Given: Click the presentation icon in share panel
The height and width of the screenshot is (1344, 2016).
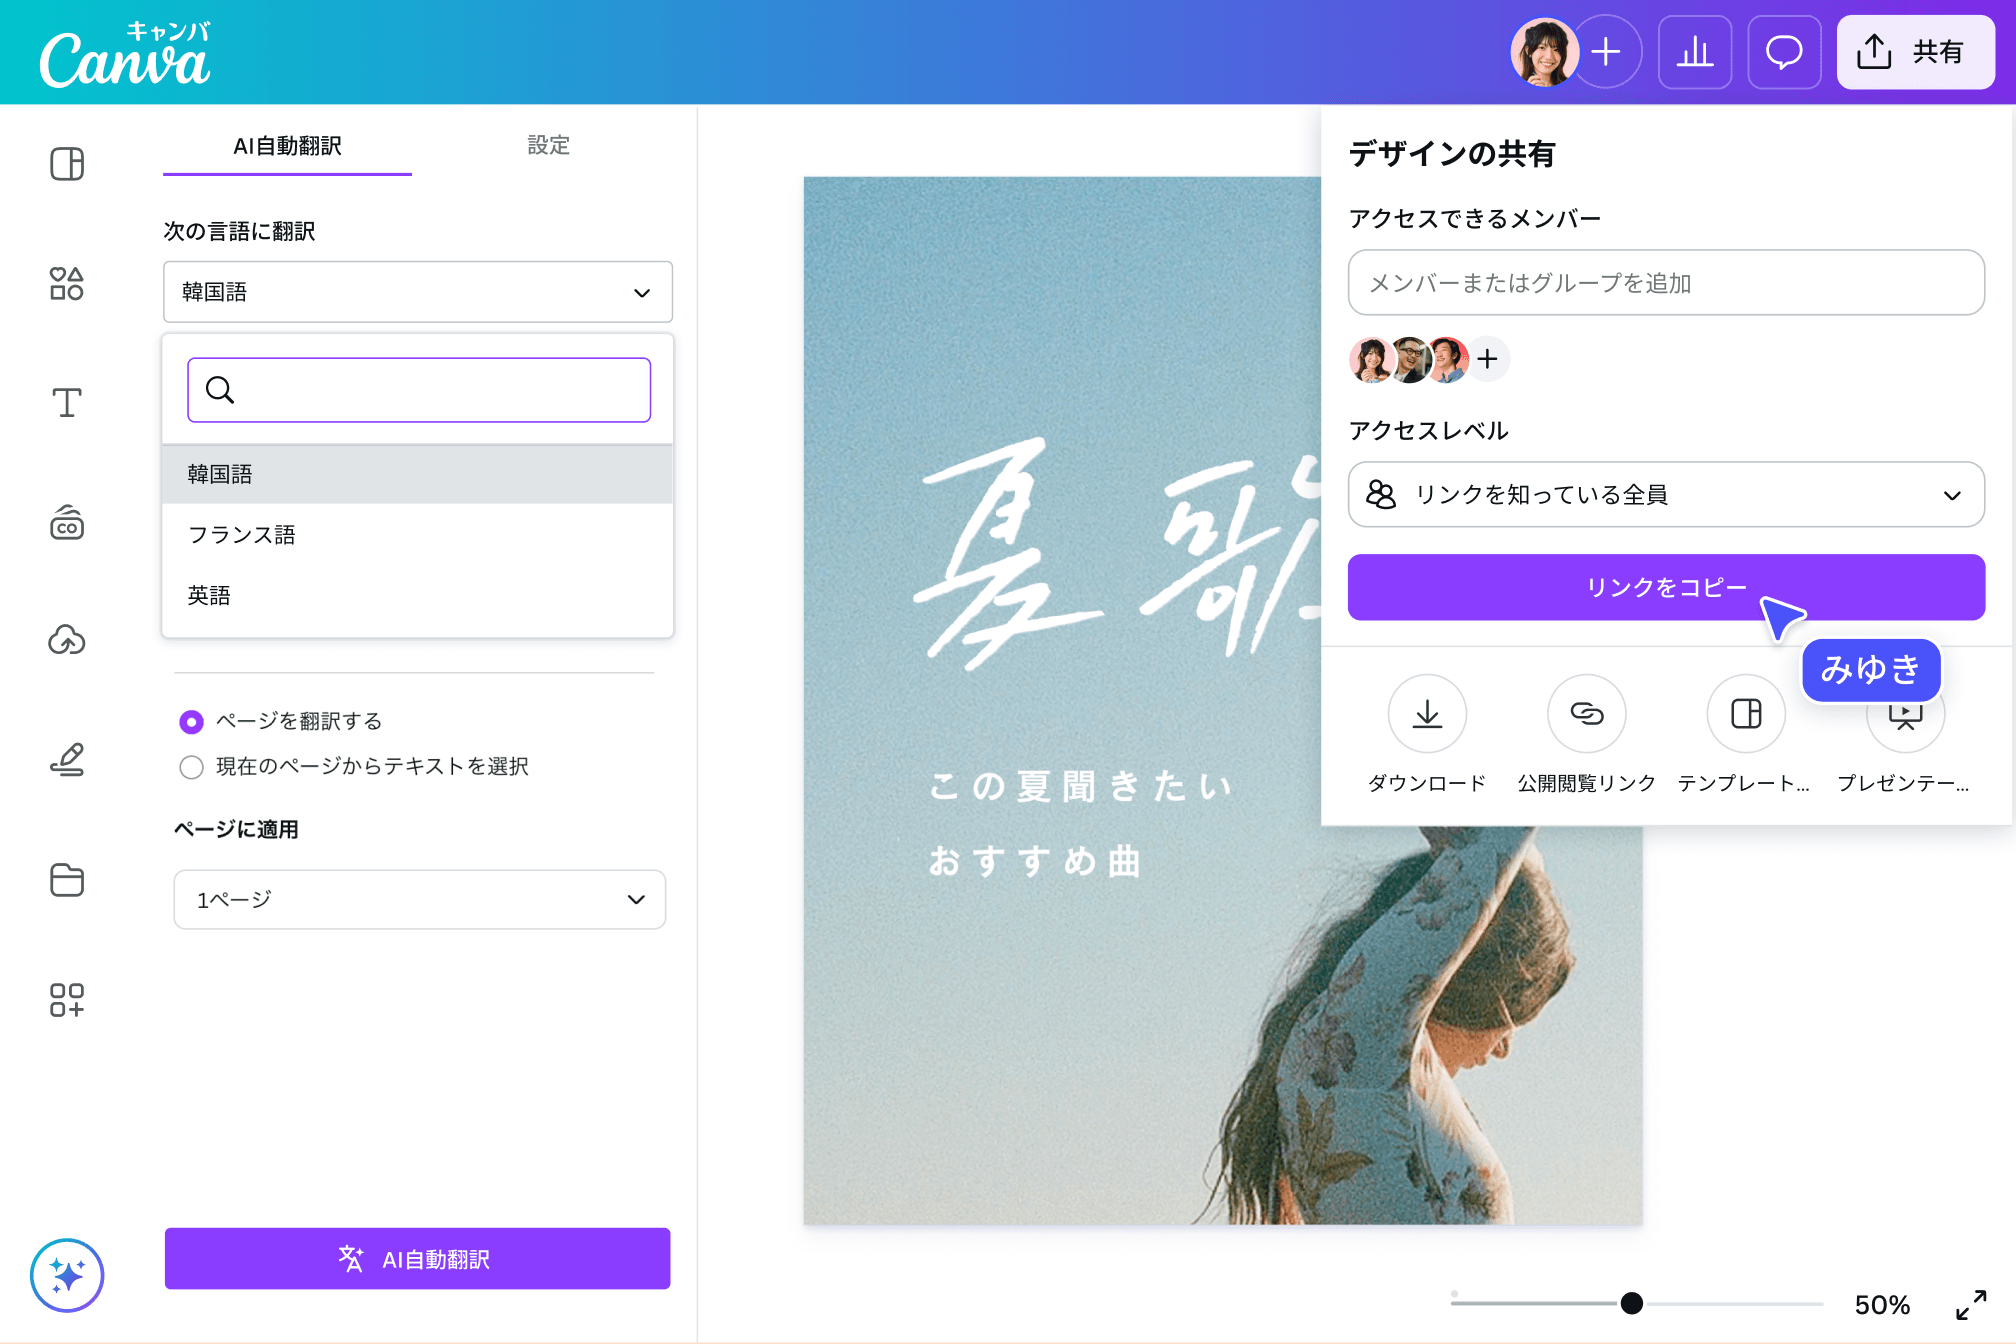Looking at the screenshot, I should (1905, 716).
